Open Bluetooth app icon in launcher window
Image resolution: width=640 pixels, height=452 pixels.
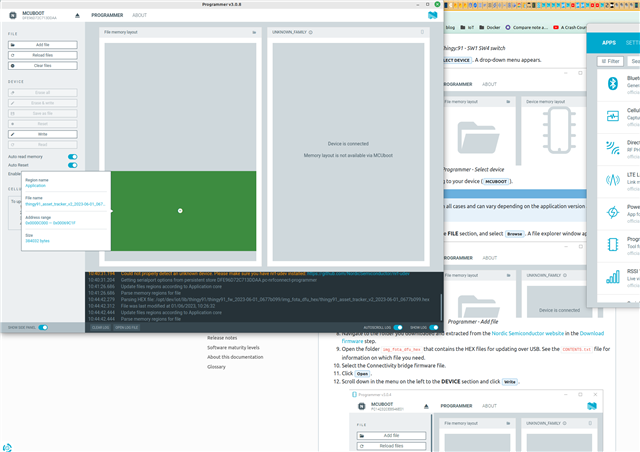pos(613,83)
